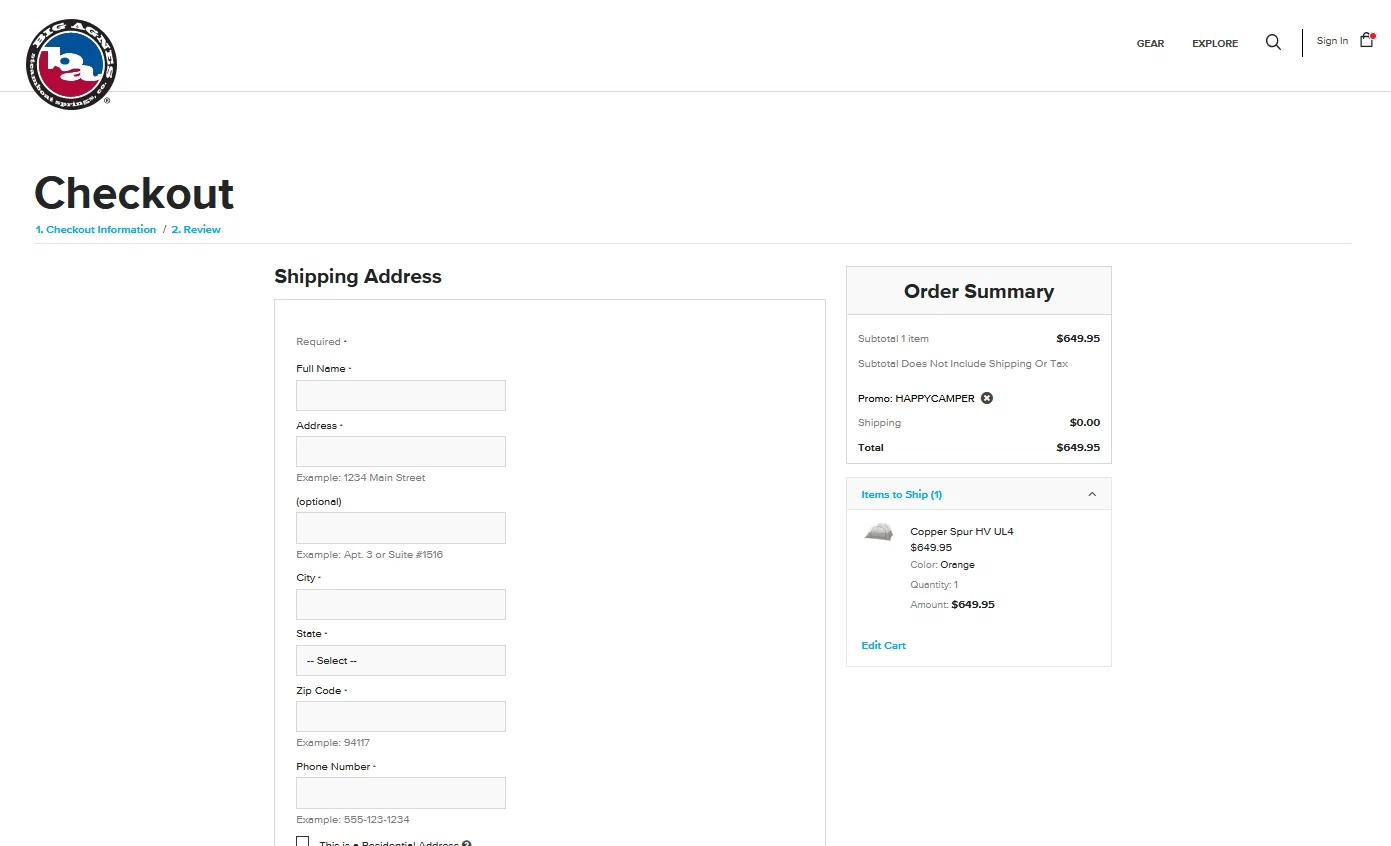Click the Color: Orange text

942,565
